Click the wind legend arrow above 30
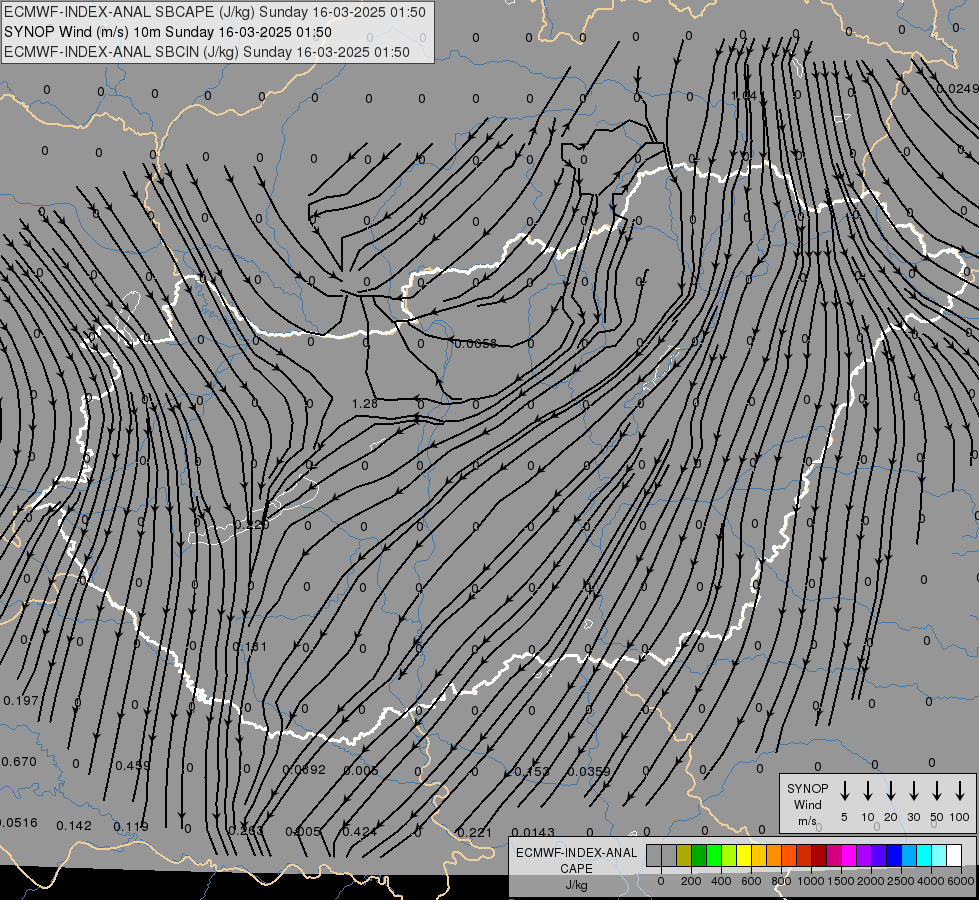Viewport: 979px width, 900px height. coord(913,791)
